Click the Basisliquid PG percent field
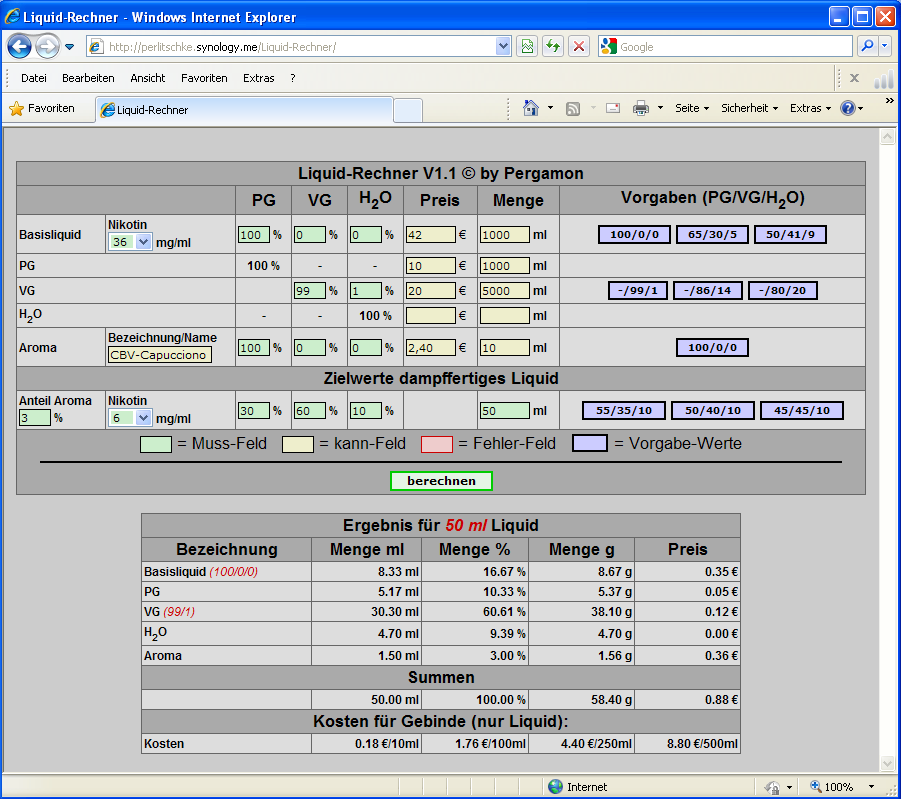The image size is (901, 799). click(253, 235)
